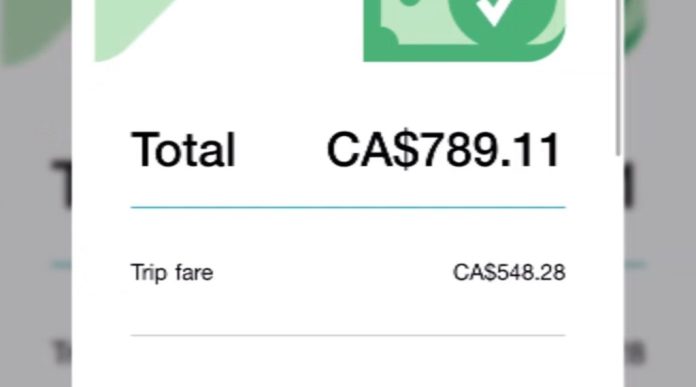
Task: Click the green banknote illustration
Action: pos(464,30)
